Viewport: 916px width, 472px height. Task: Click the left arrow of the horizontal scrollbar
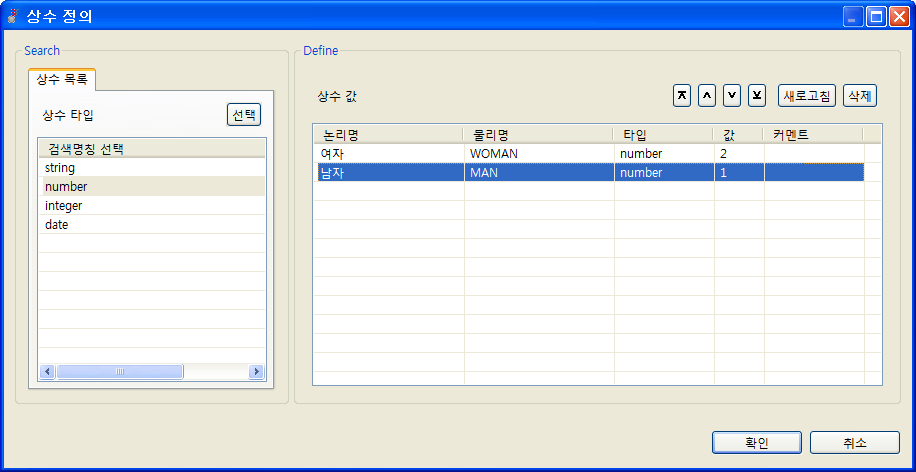(48, 372)
